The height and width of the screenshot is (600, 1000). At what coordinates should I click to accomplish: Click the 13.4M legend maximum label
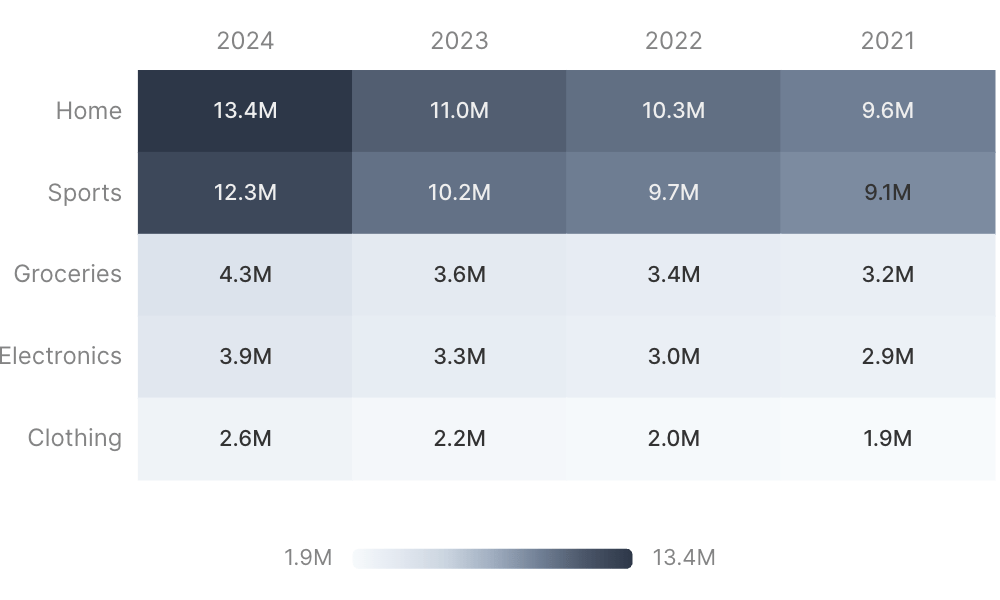(x=684, y=558)
